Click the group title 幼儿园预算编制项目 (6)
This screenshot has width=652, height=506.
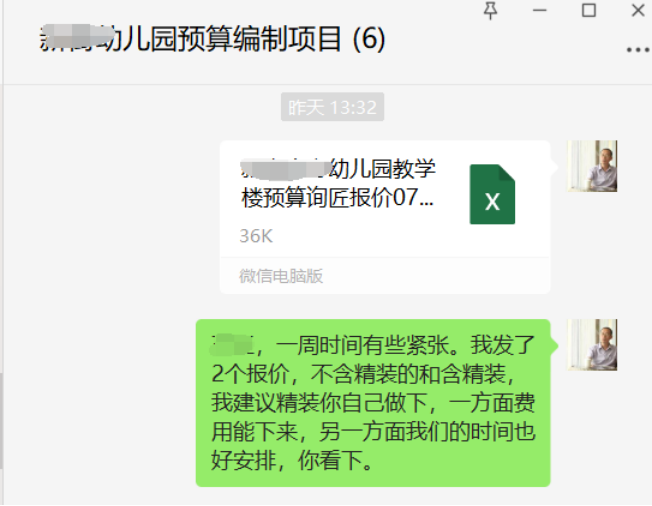[212, 39]
